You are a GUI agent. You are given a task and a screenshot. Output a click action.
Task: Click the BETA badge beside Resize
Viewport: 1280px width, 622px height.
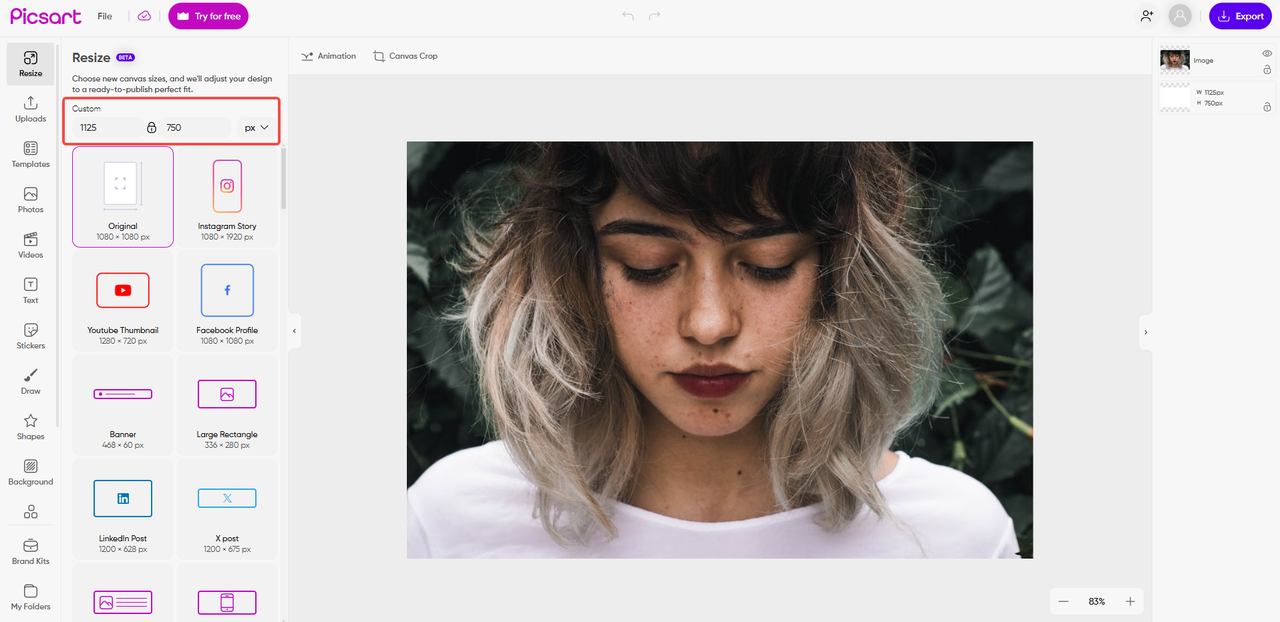click(x=125, y=58)
